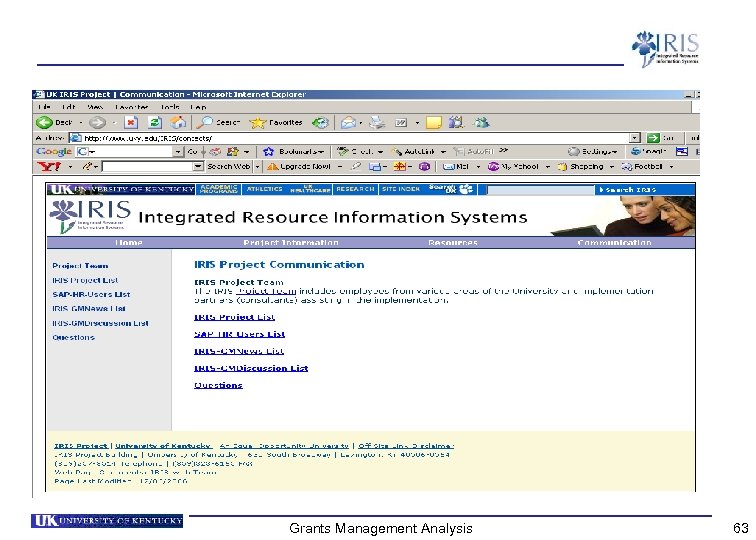Switch to the IRIS site Home tab
Screen dimensions: 756x540
129,243
